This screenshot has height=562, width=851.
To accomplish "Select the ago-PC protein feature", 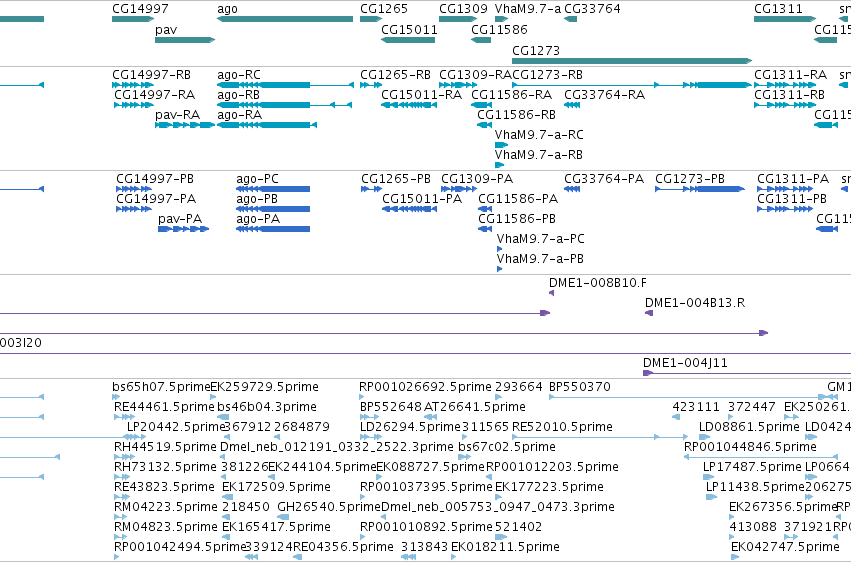I will [273, 189].
